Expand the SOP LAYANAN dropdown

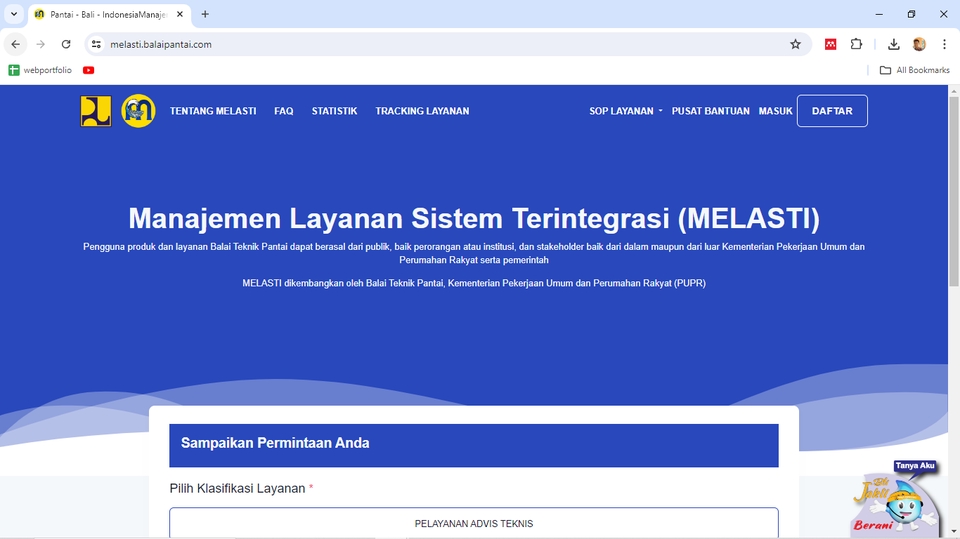626,111
